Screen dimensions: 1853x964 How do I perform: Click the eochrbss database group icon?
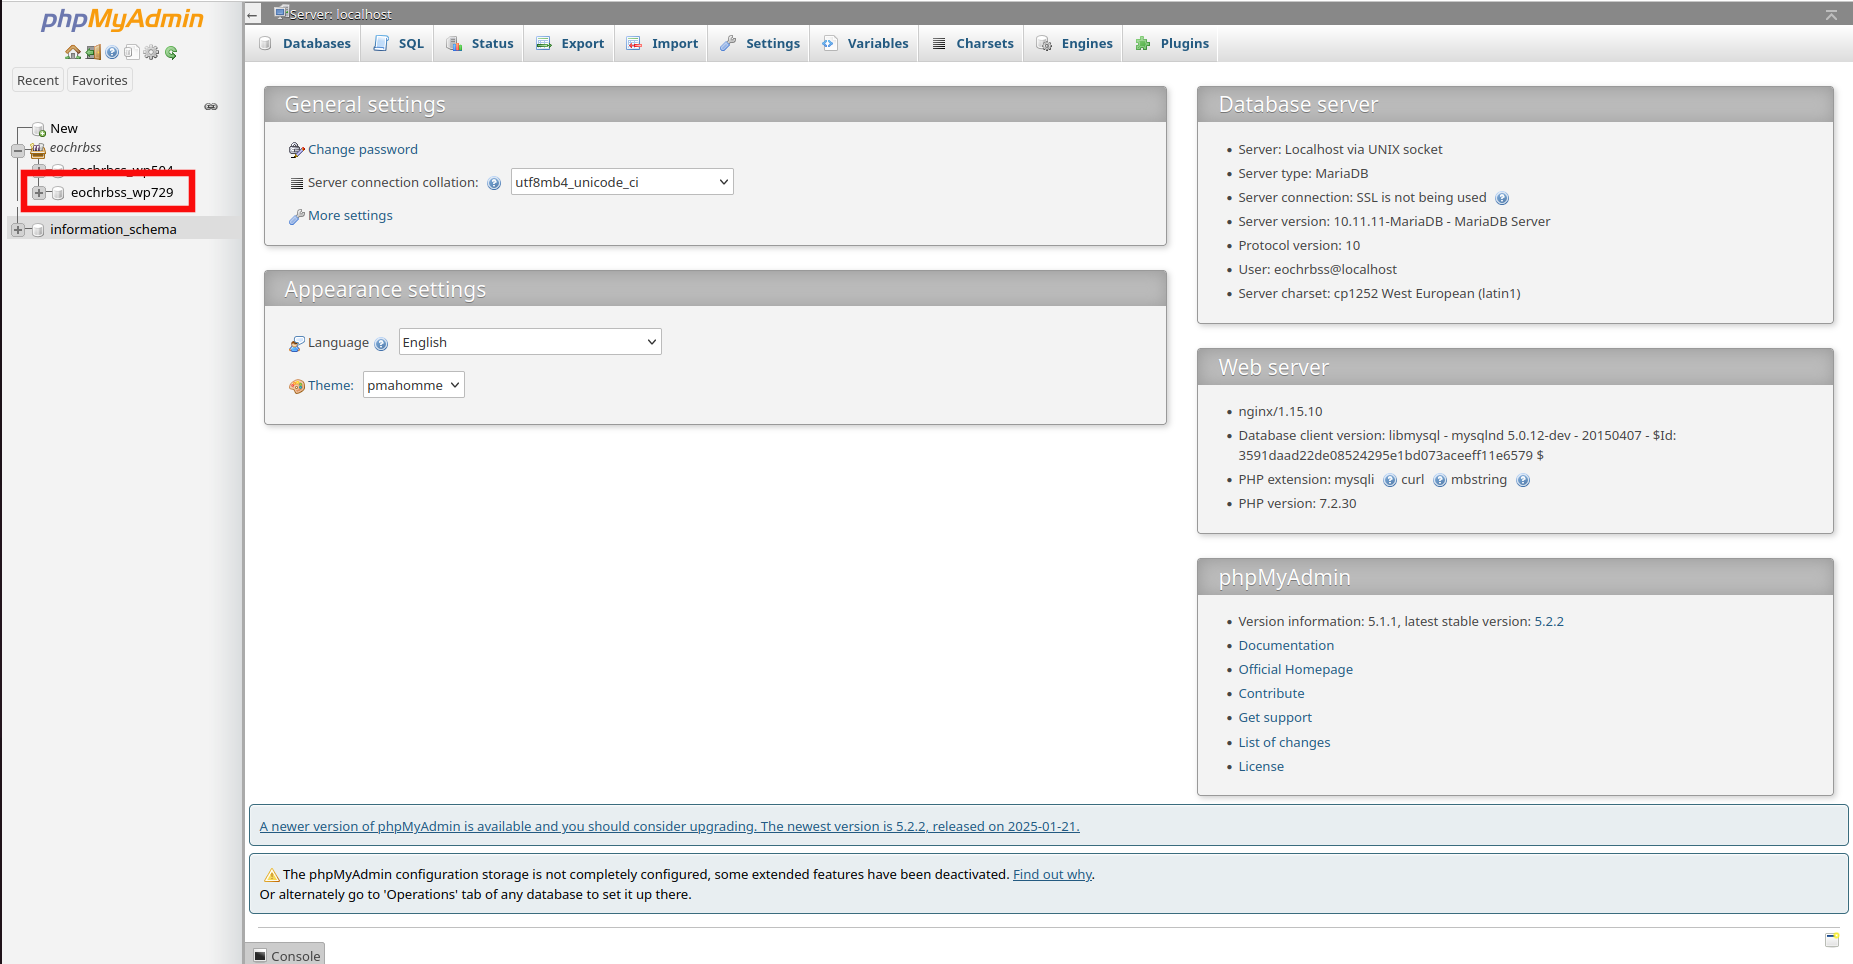(x=38, y=149)
